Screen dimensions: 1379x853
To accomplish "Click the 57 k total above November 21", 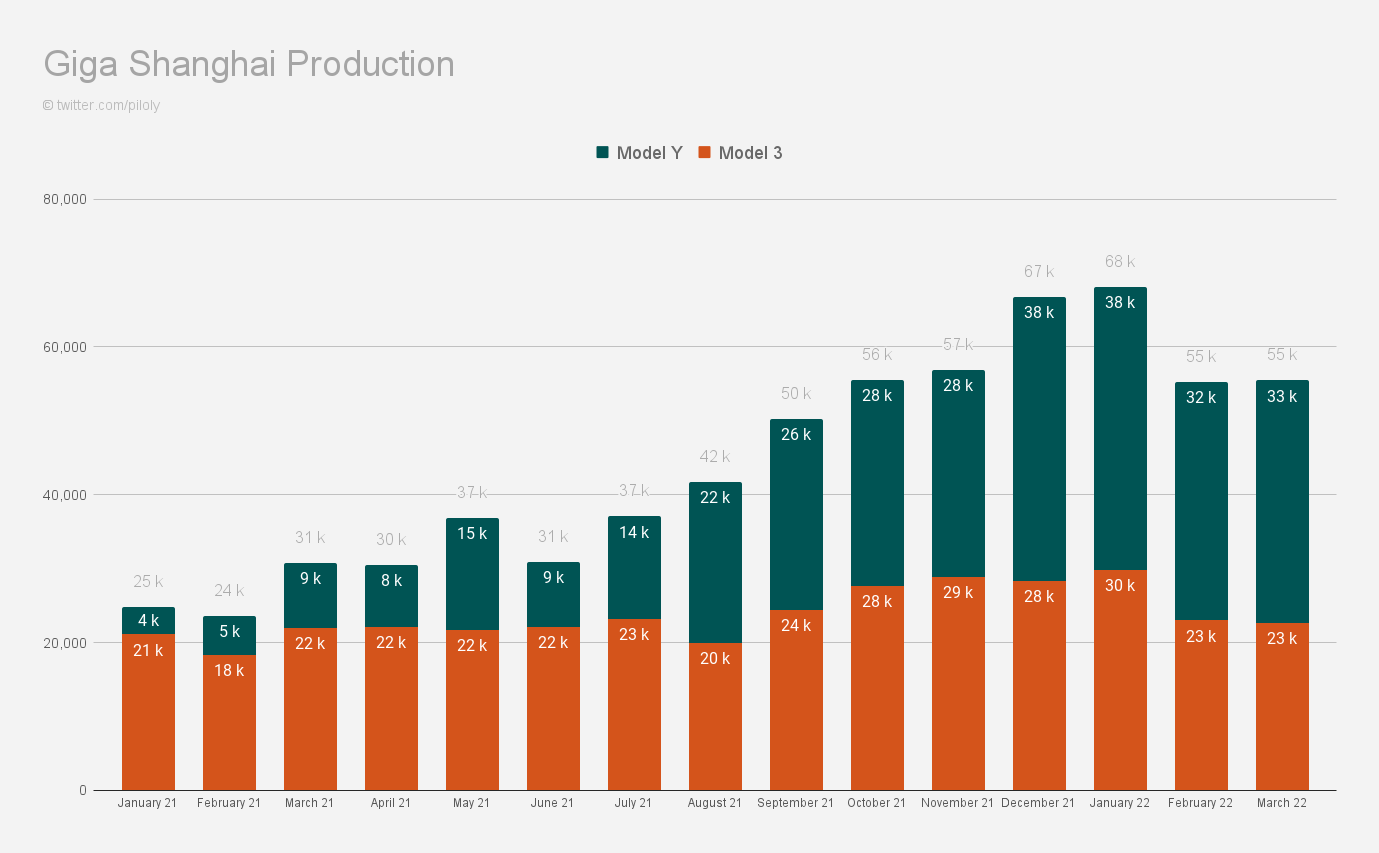I will coord(958,345).
